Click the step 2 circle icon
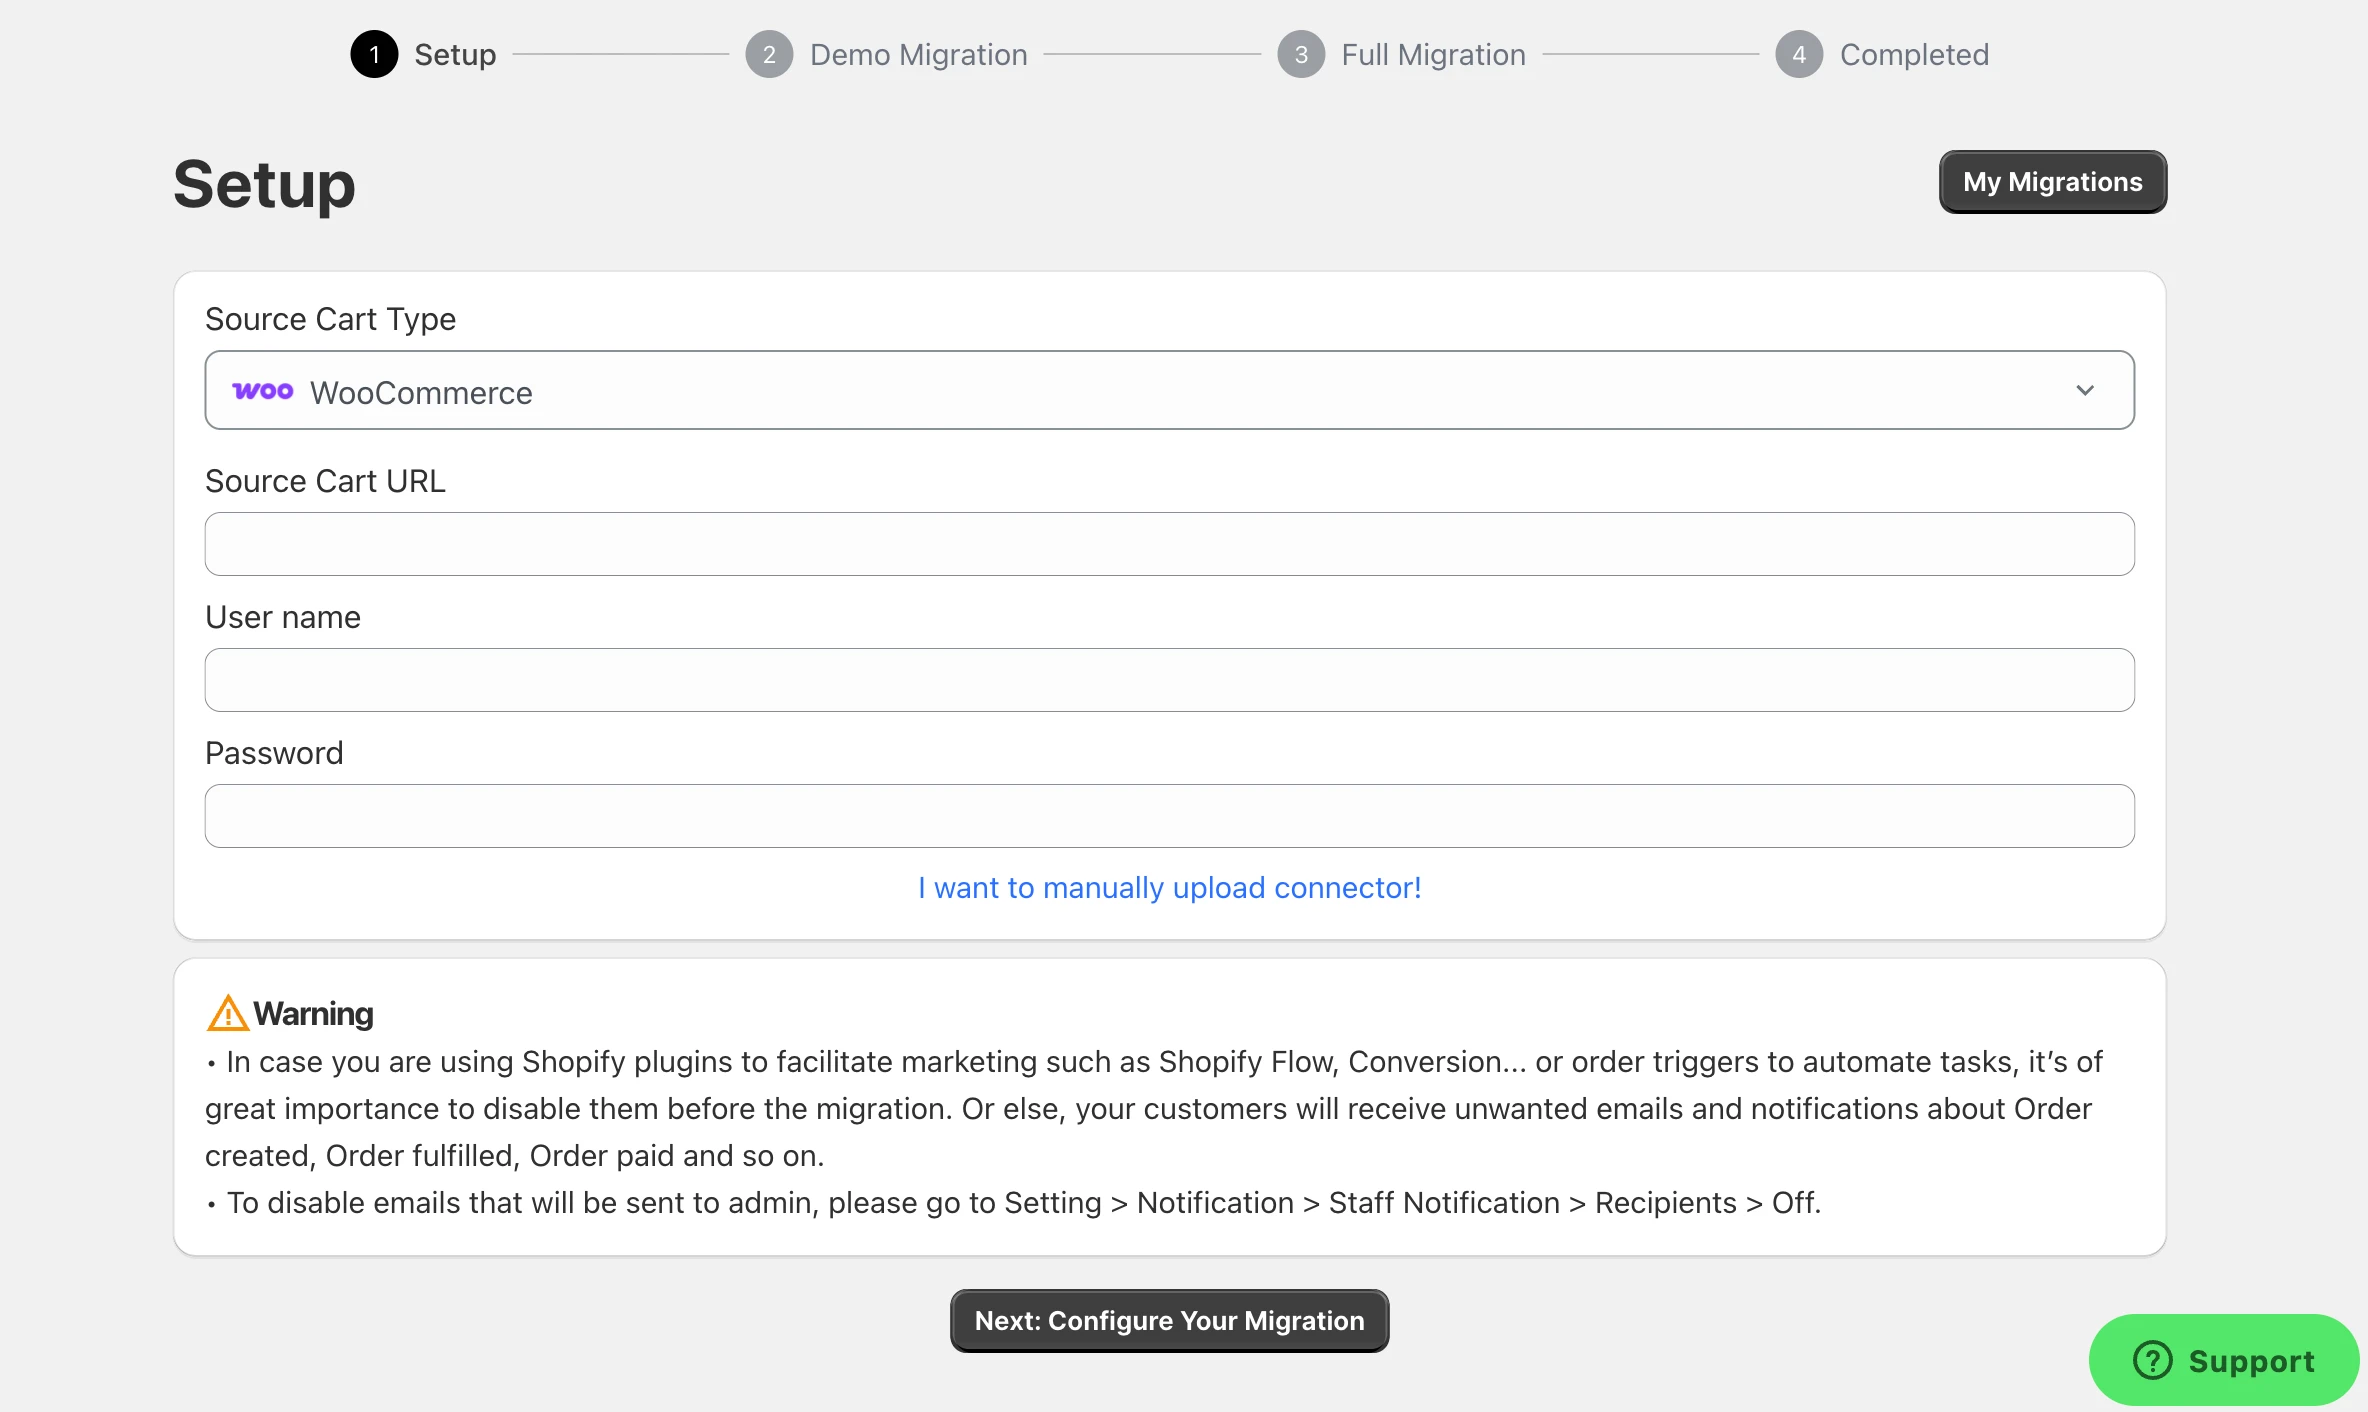The height and width of the screenshot is (1412, 2368). pos(769,54)
